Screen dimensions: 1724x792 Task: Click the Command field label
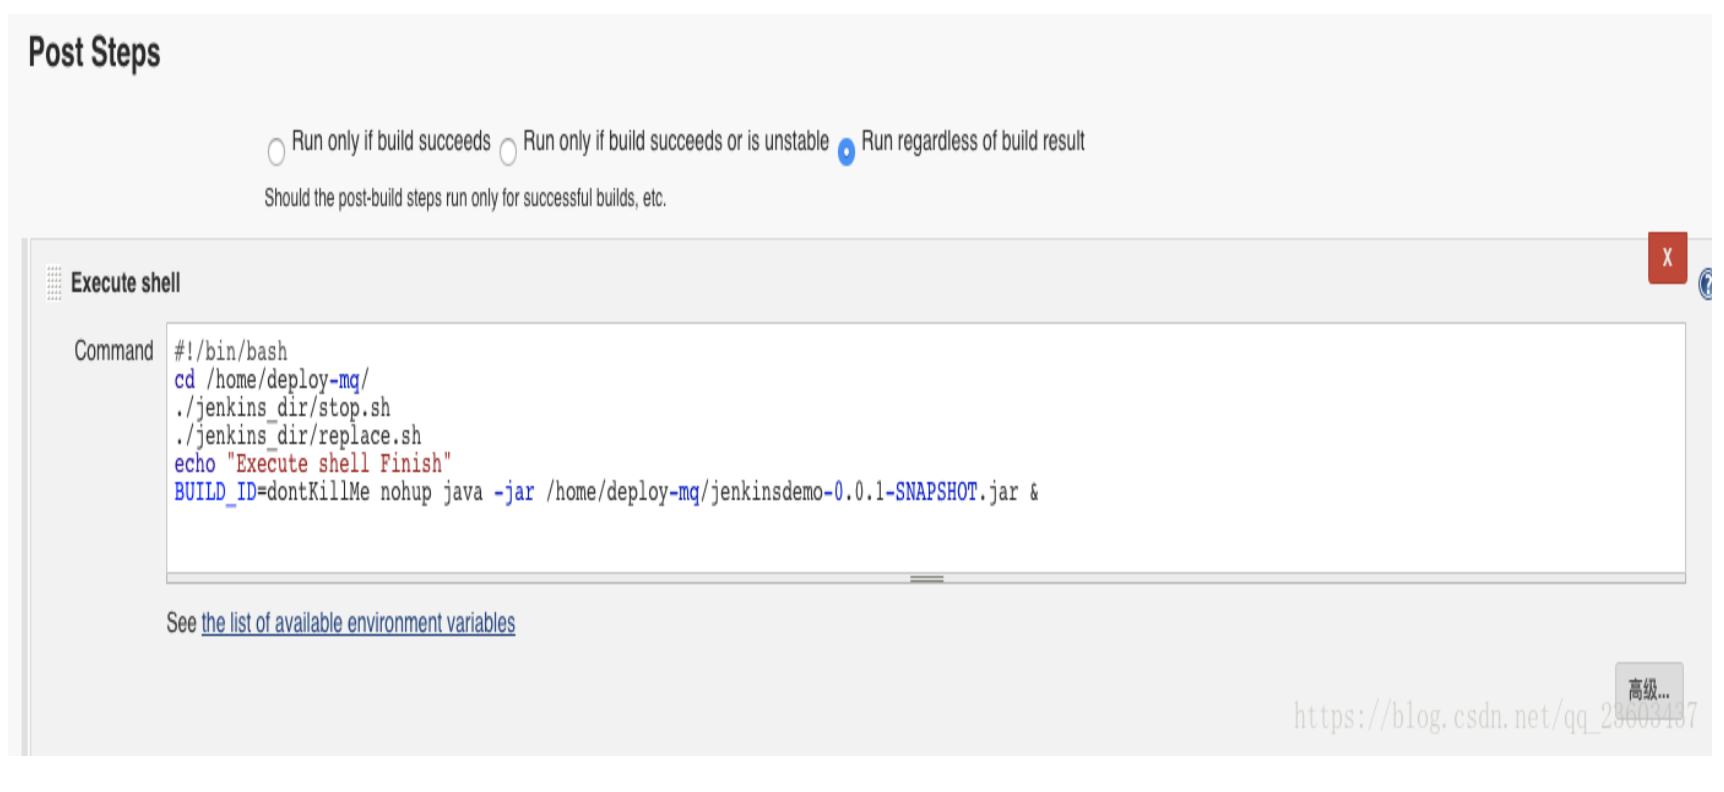(x=114, y=351)
